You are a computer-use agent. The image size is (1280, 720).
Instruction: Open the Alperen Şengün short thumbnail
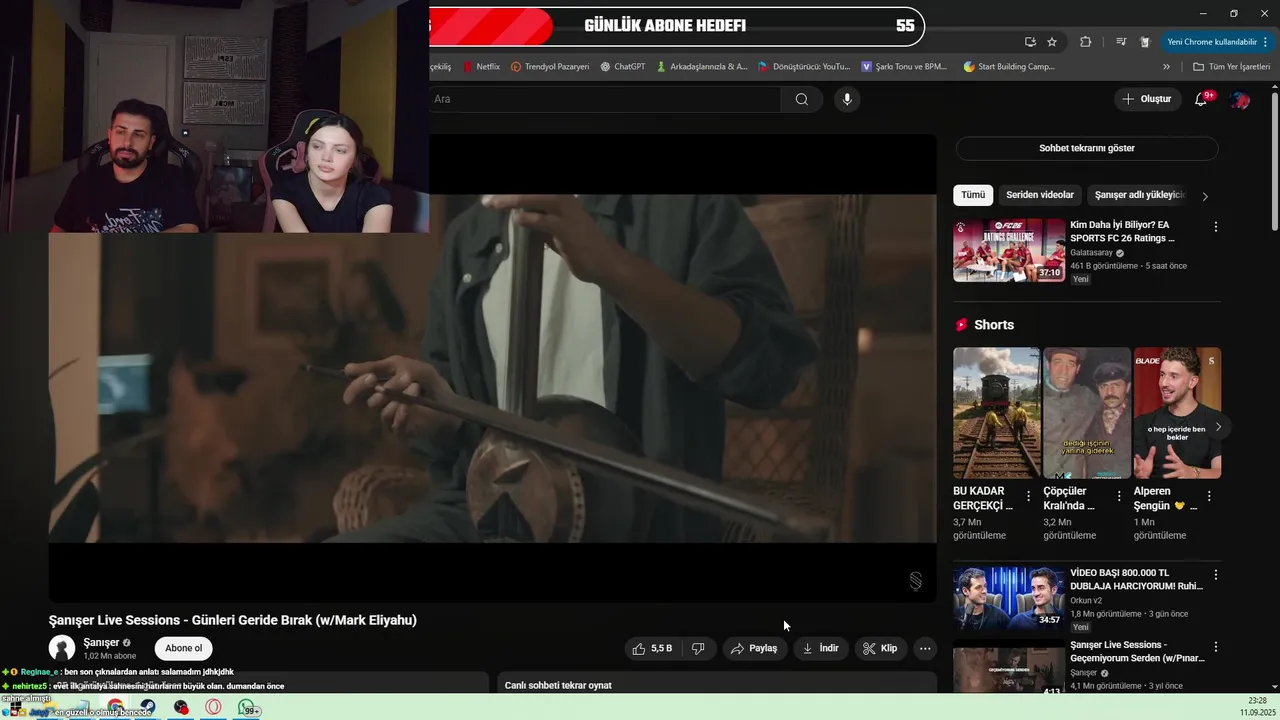pyautogui.click(x=1177, y=413)
